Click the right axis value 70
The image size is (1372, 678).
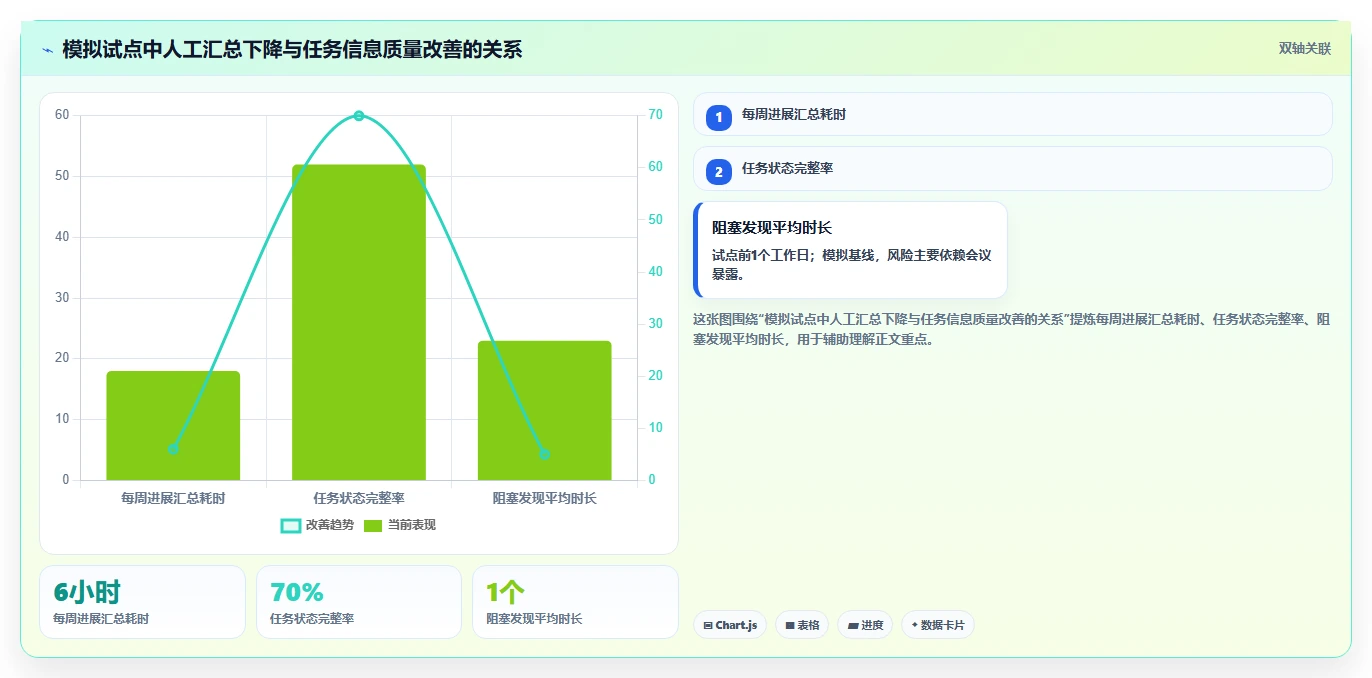tap(655, 115)
